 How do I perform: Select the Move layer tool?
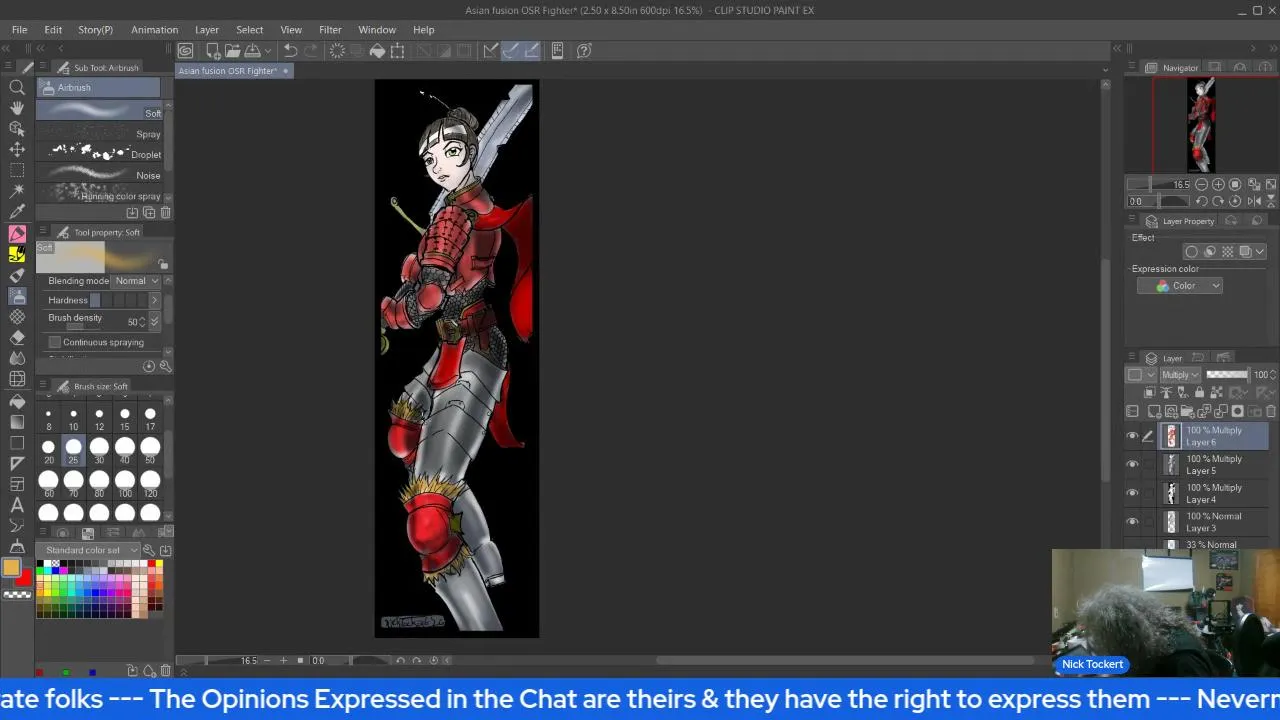pyautogui.click(x=17, y=150)
